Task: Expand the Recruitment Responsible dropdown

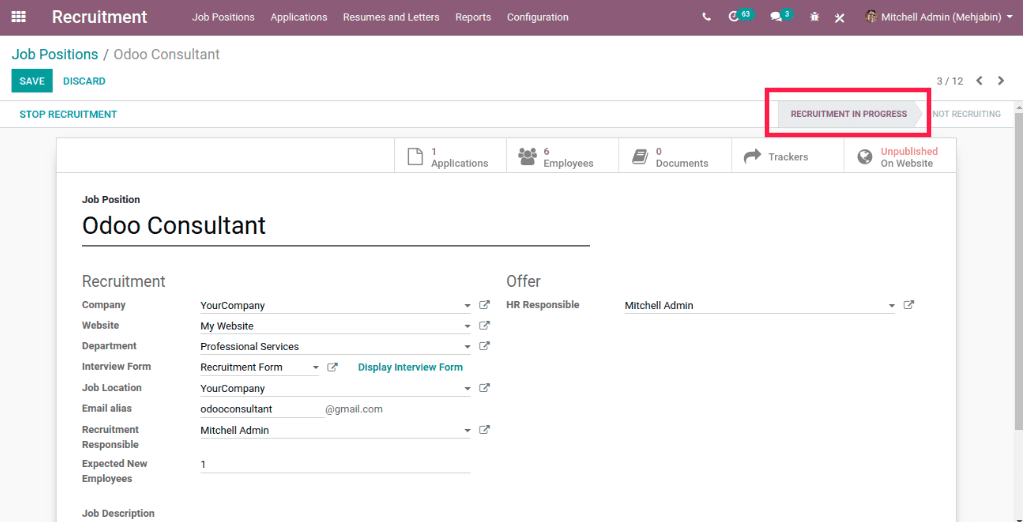Action: [x=467, y=431]
